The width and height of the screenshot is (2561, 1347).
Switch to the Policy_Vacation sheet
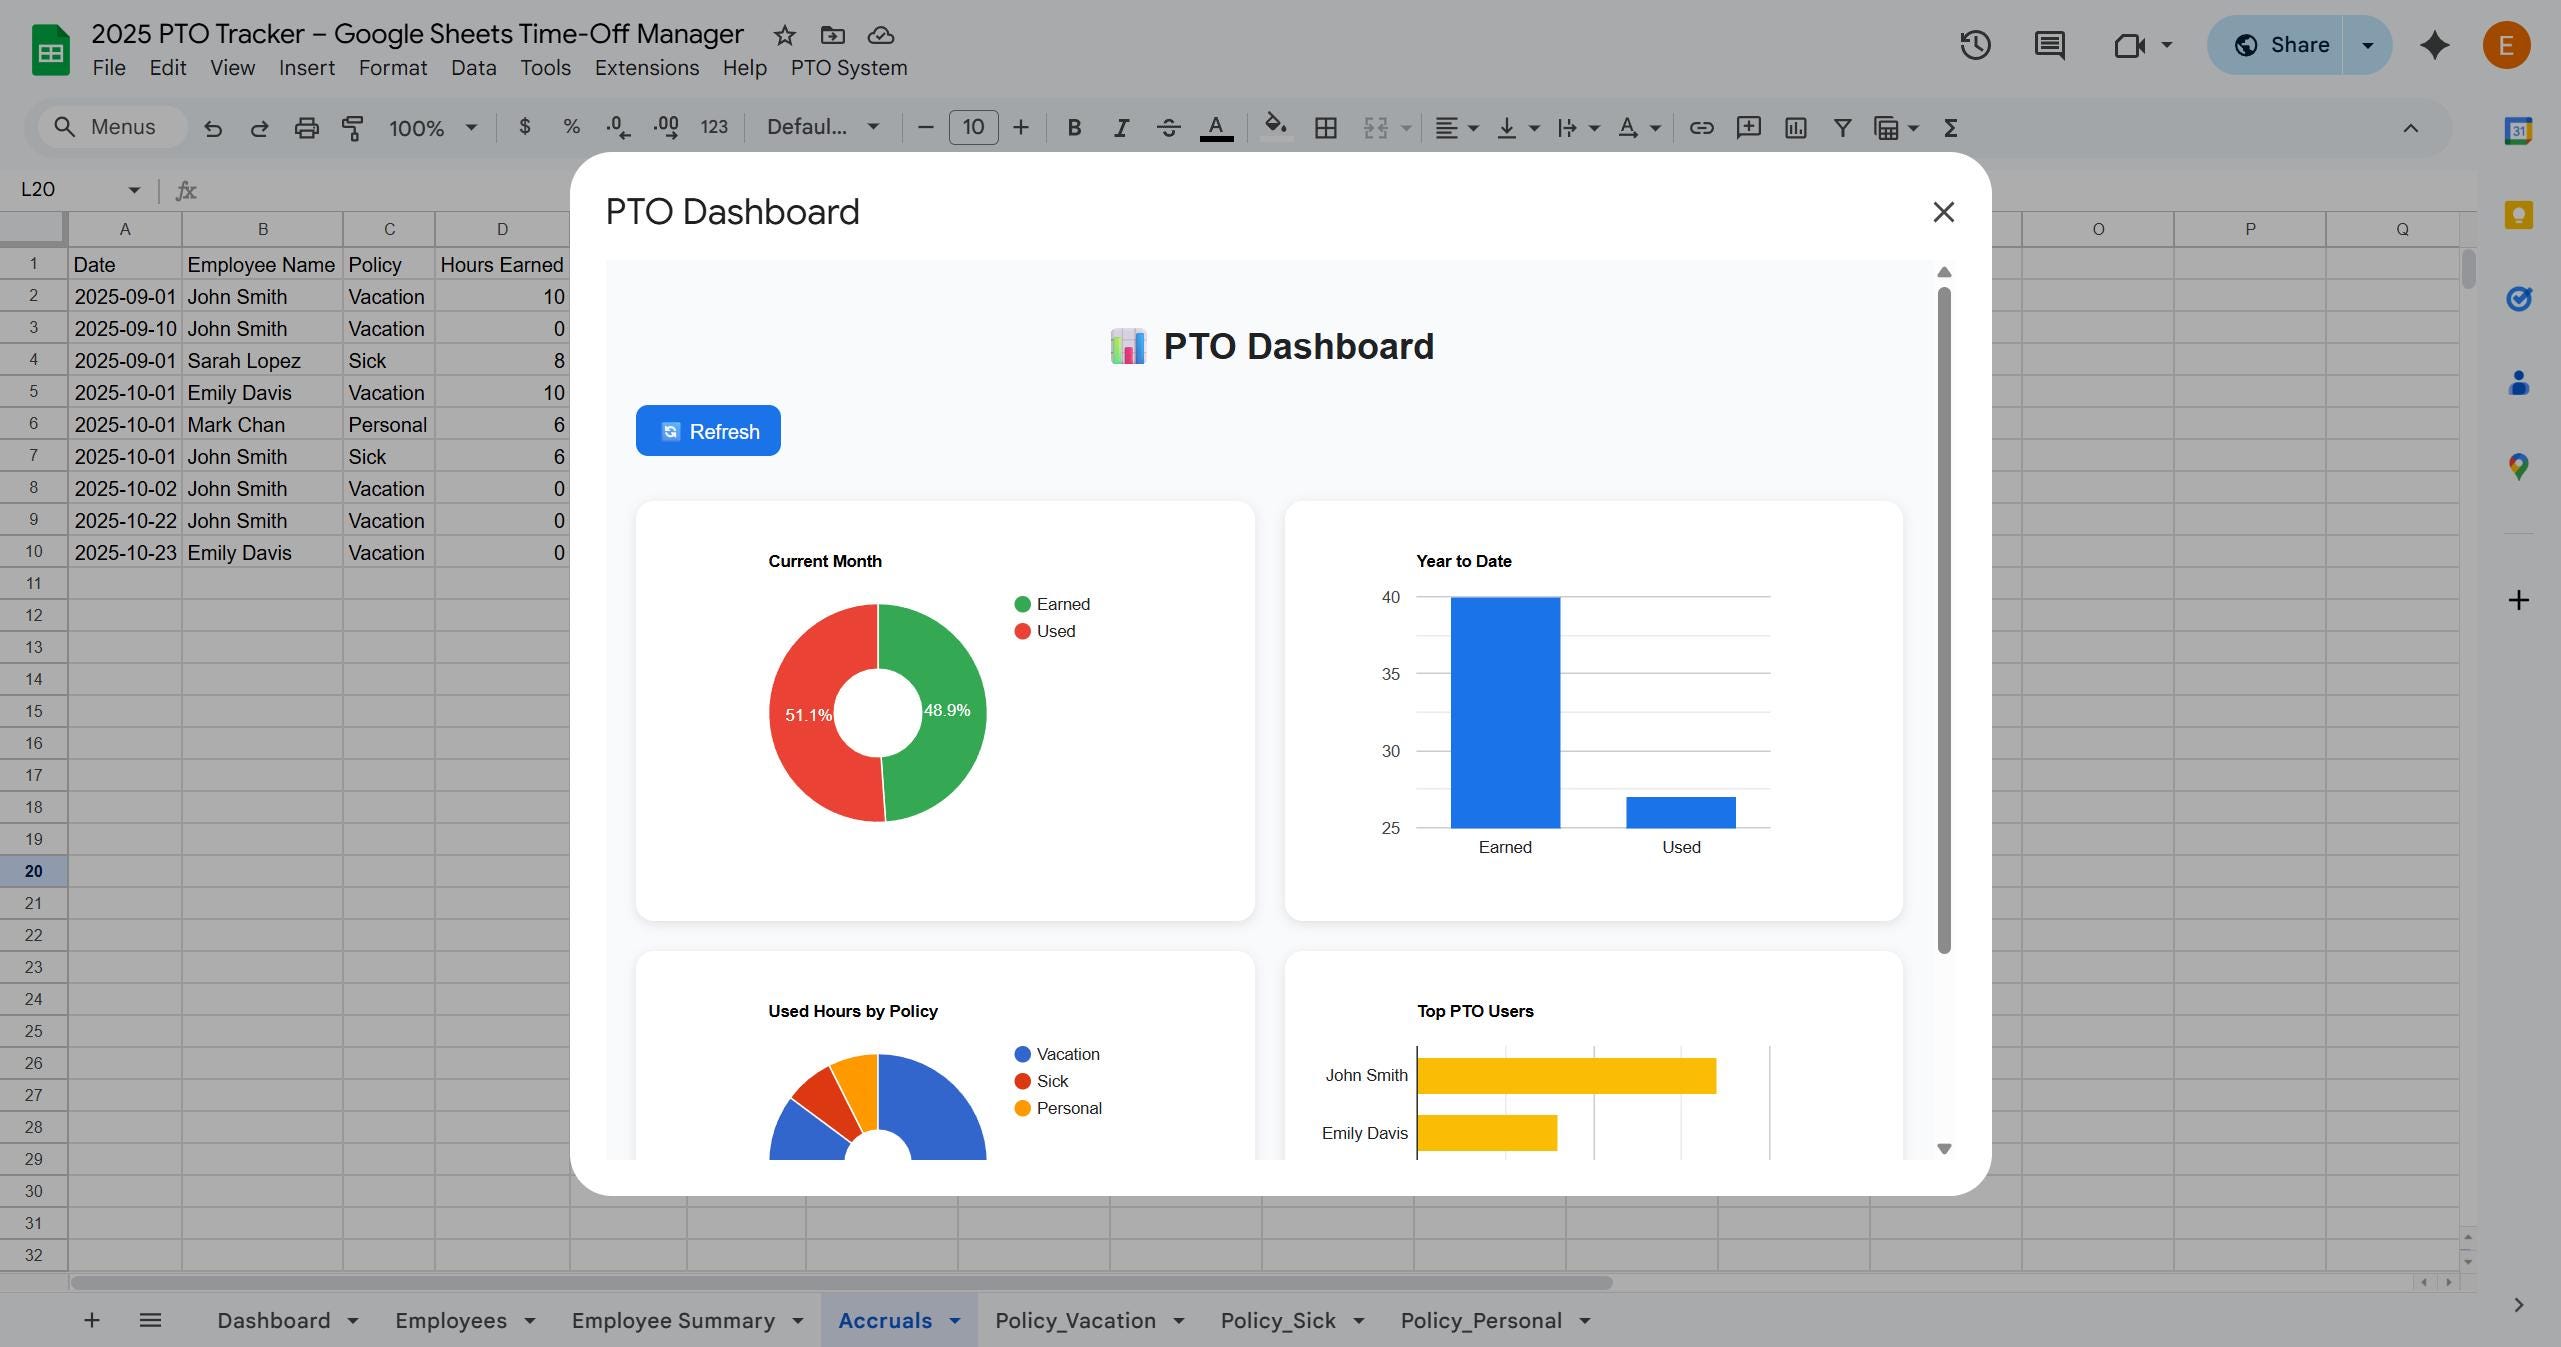(1075, 1321)
